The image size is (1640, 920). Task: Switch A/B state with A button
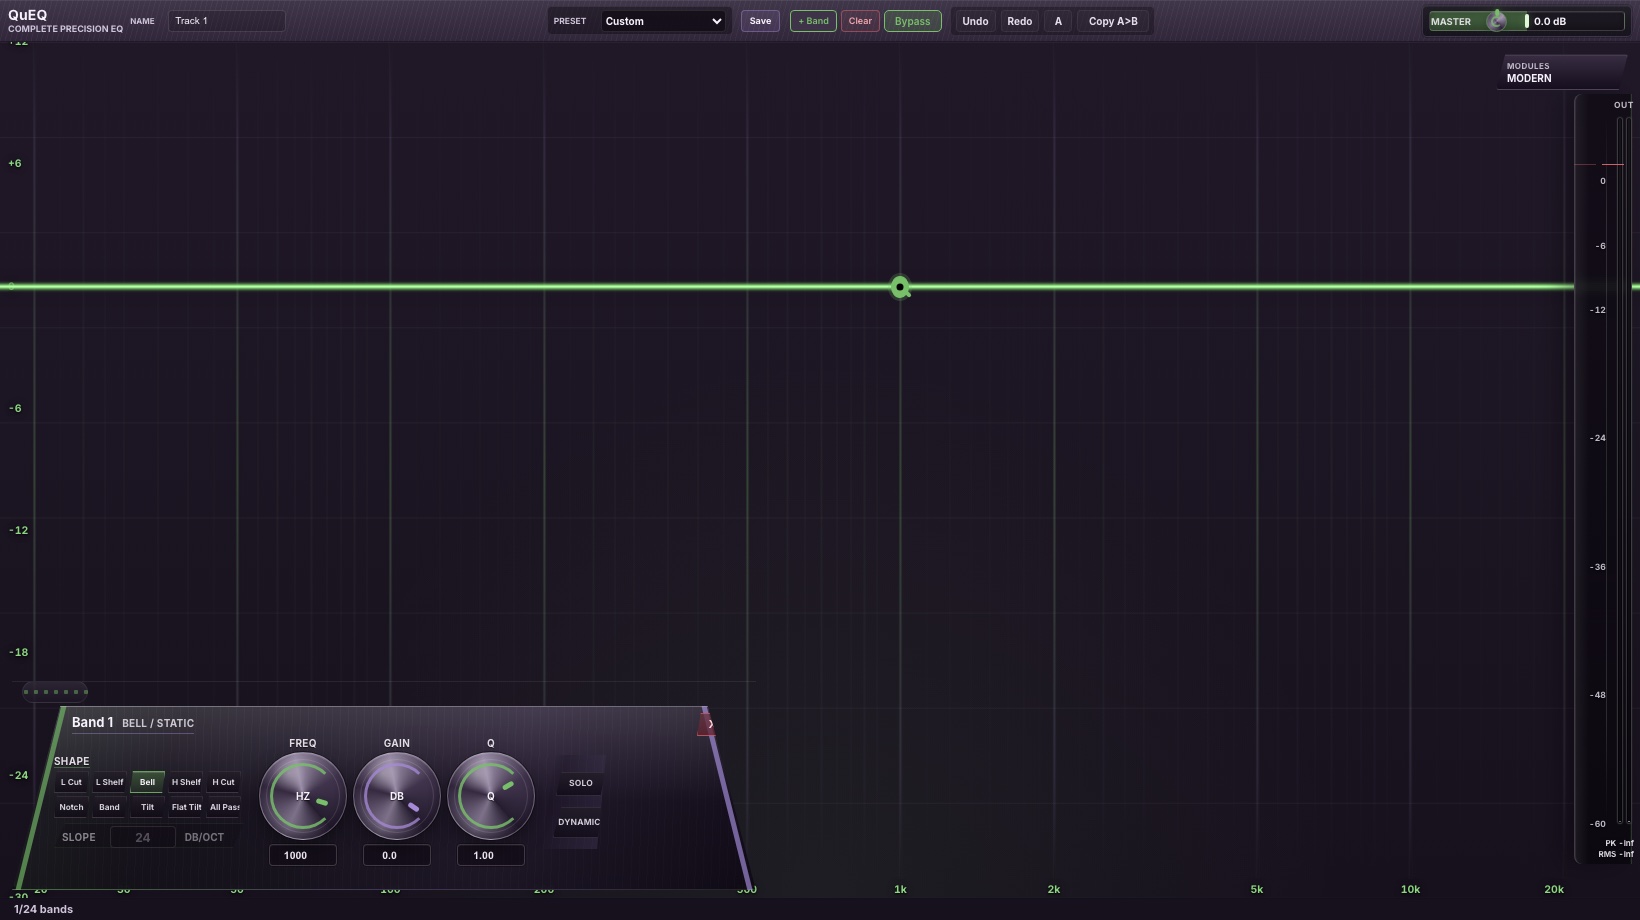1058,21
